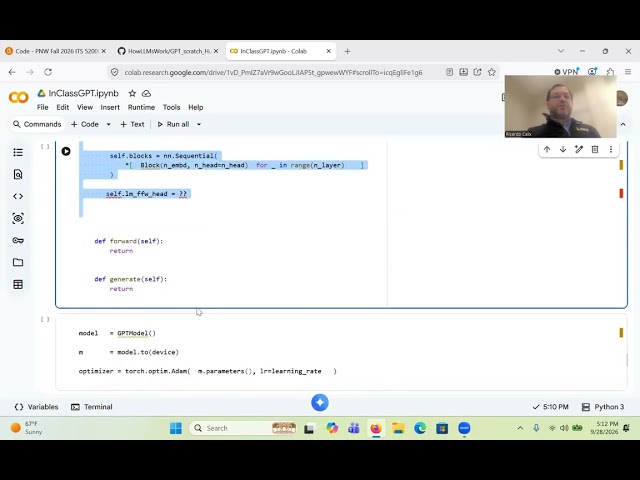Add a new Text cell
Image resolution: width=640 pixels, height=480 pixels.
[x=132, y=124]
